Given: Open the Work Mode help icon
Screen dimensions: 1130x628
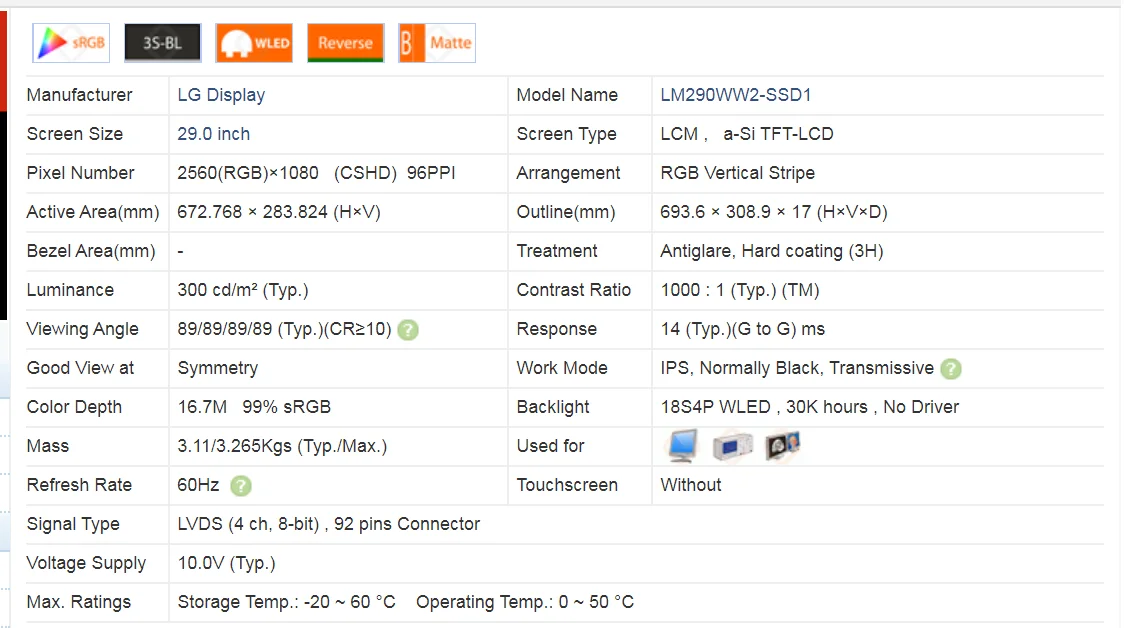Looking at the screenshot, I should coord(951,369).
